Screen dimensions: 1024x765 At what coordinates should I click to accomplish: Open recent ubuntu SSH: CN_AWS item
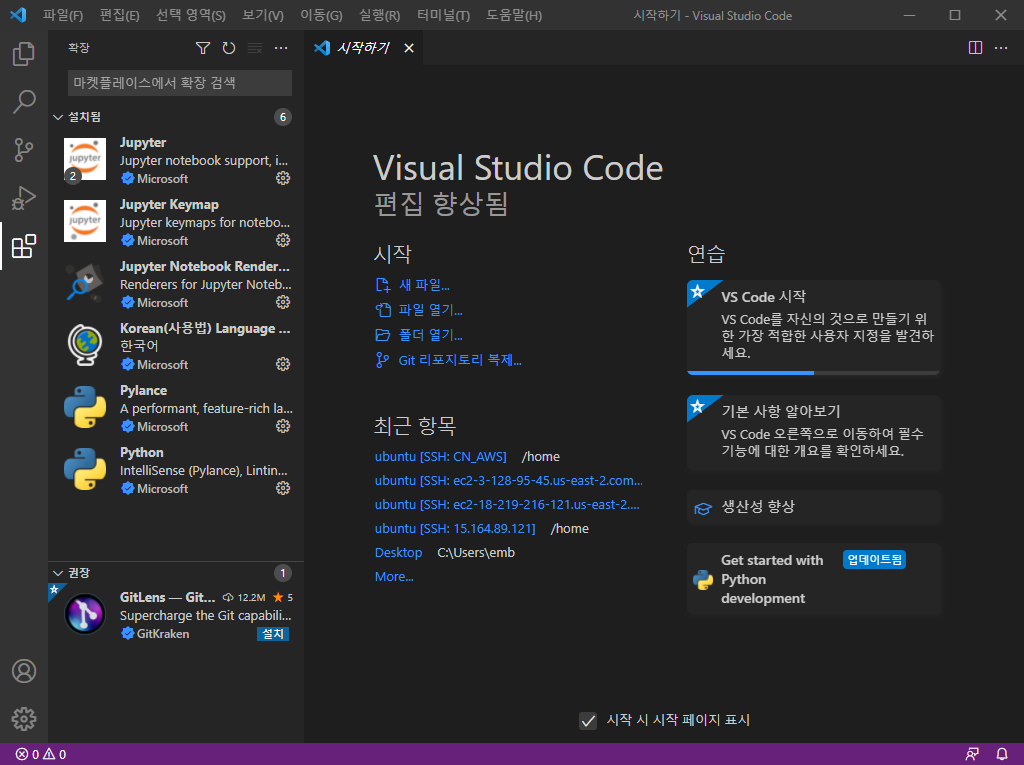click(x=441, y=457)
